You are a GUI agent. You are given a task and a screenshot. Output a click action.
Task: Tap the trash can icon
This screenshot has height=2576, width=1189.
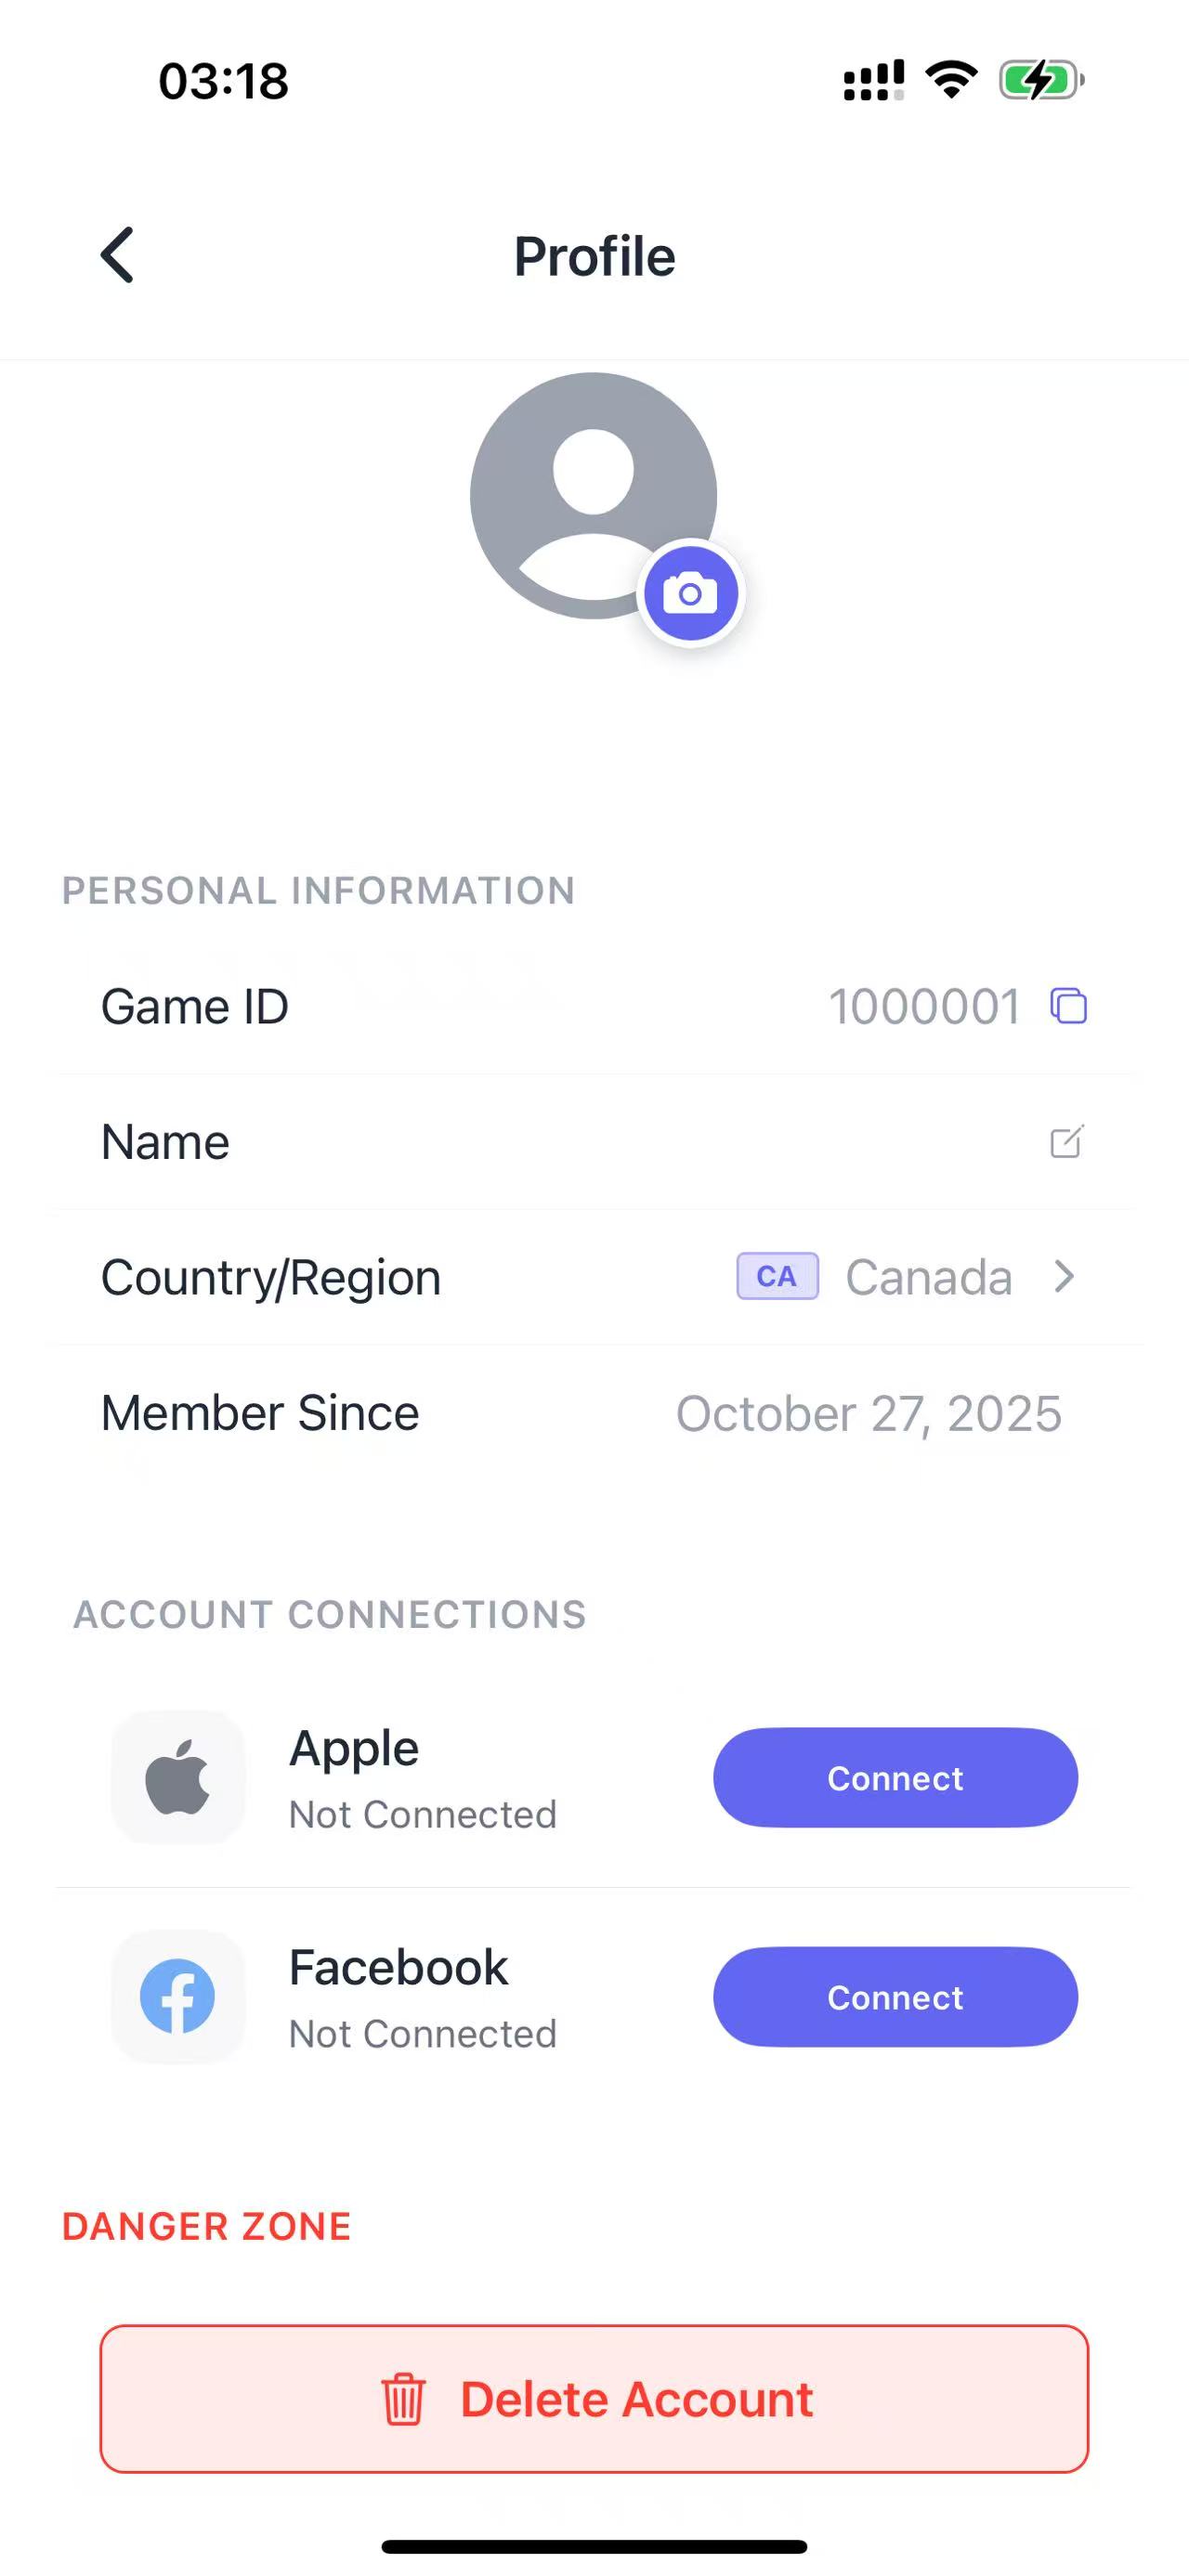(x=403, y=2399)
